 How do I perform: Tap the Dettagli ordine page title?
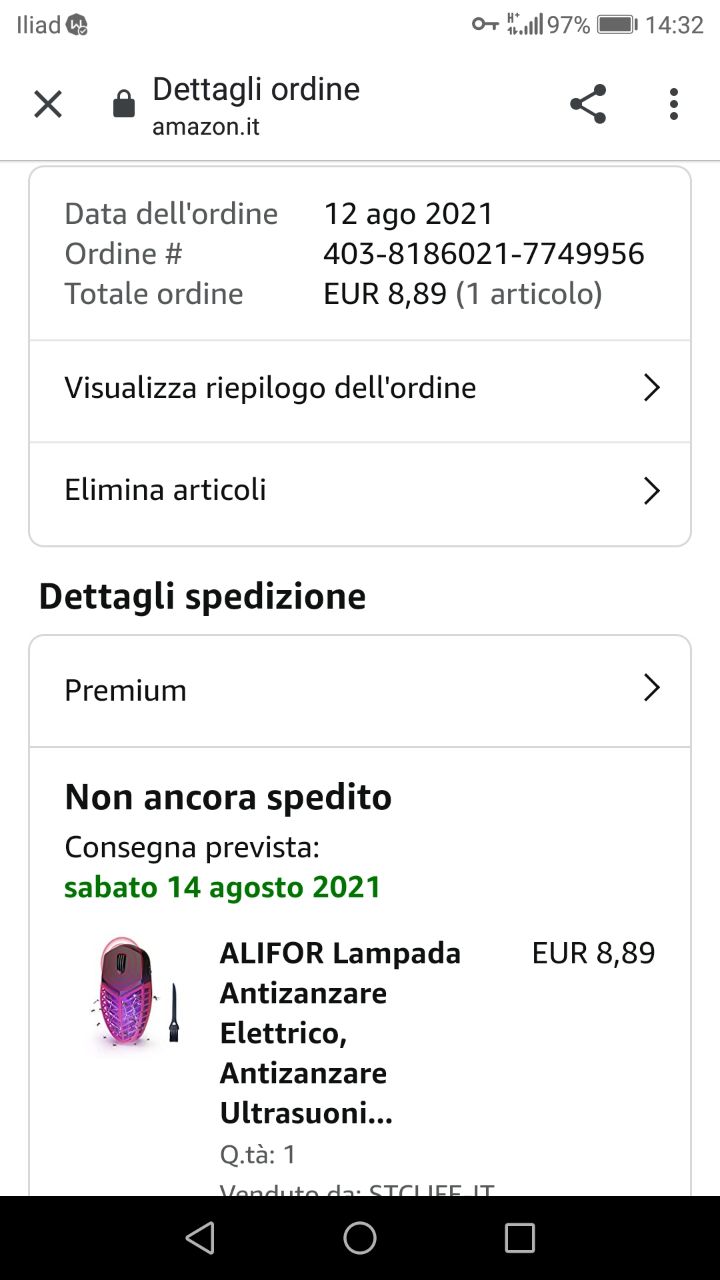coord(256,90)
